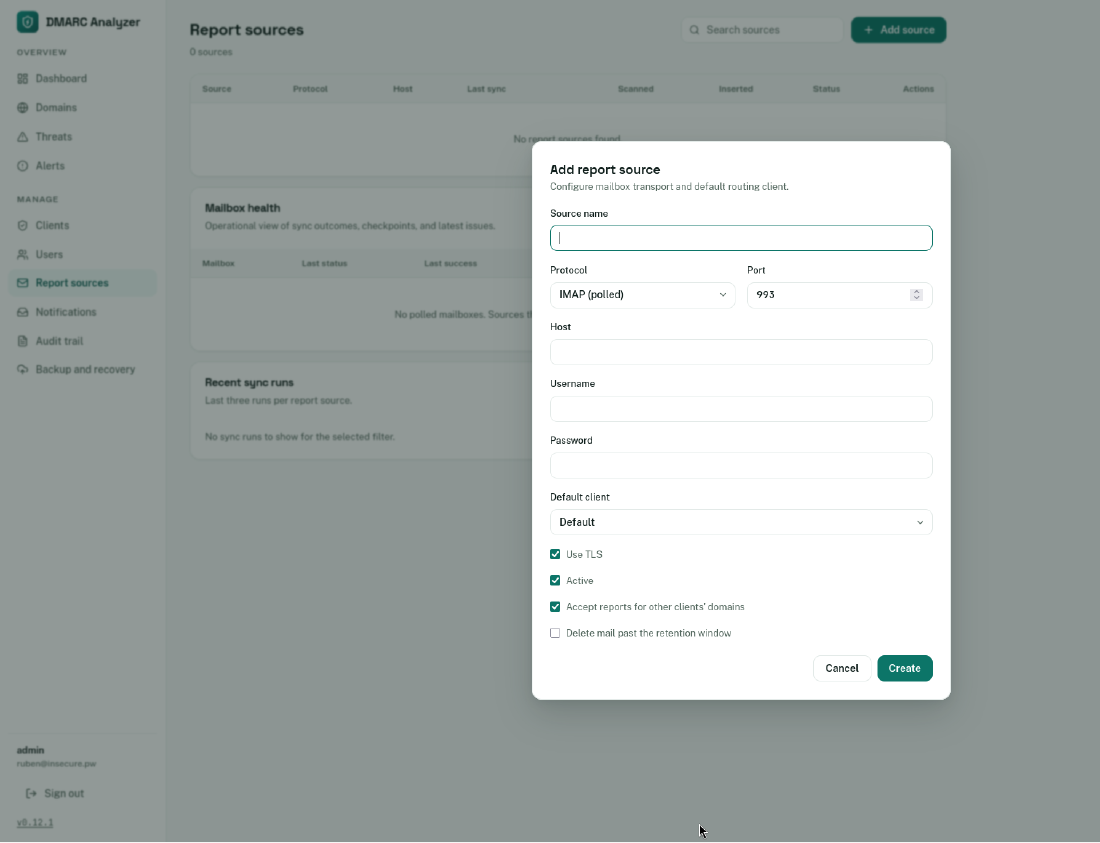Uncheck the Use TLS checkbox
The image size is (1100, 843).
(555, 555)
